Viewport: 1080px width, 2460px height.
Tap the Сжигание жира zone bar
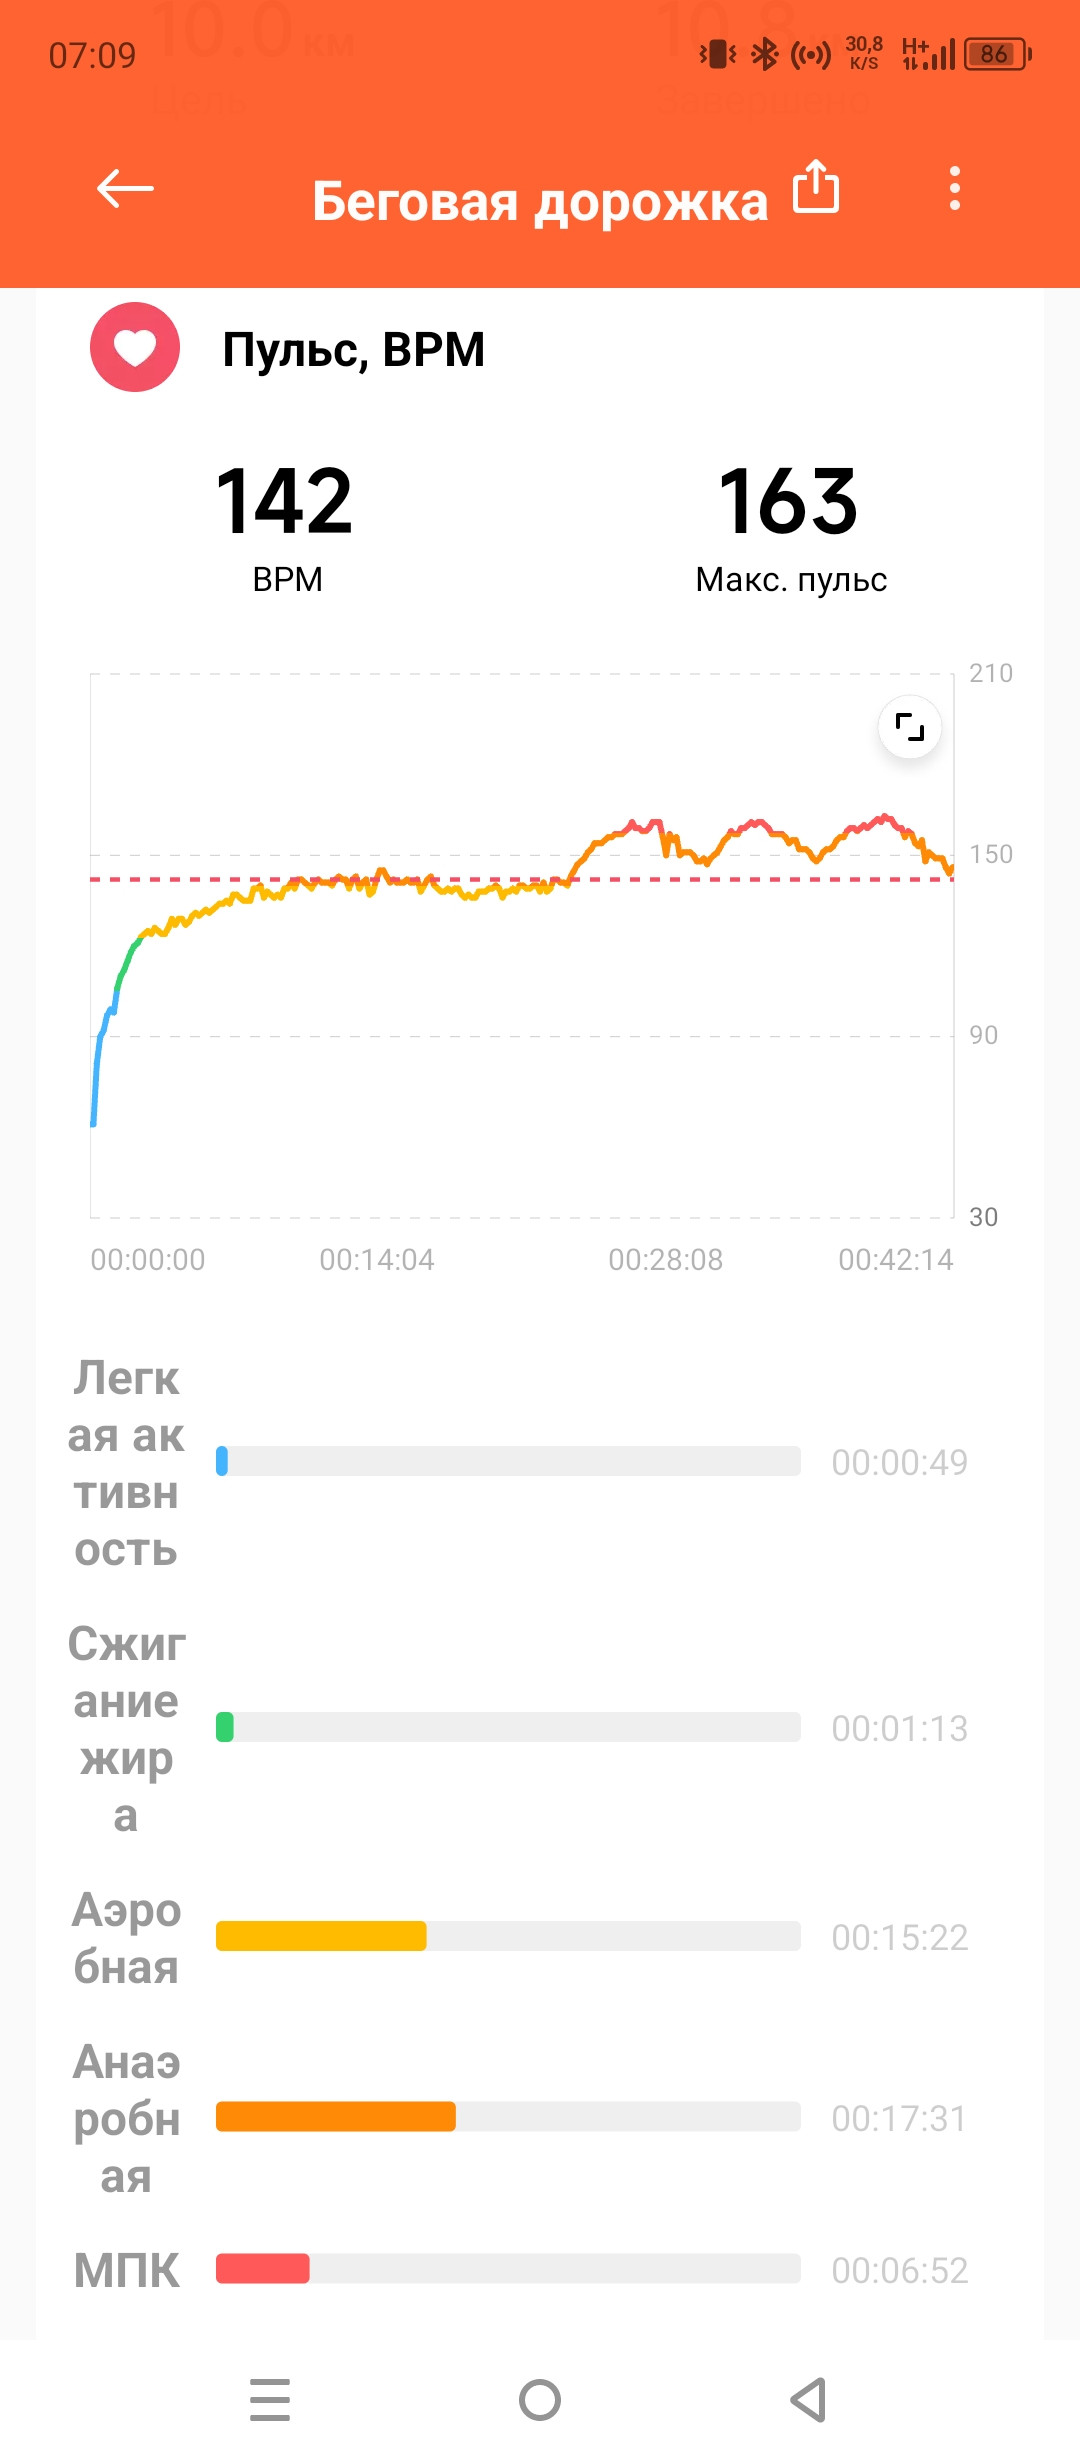[508, 1727]
